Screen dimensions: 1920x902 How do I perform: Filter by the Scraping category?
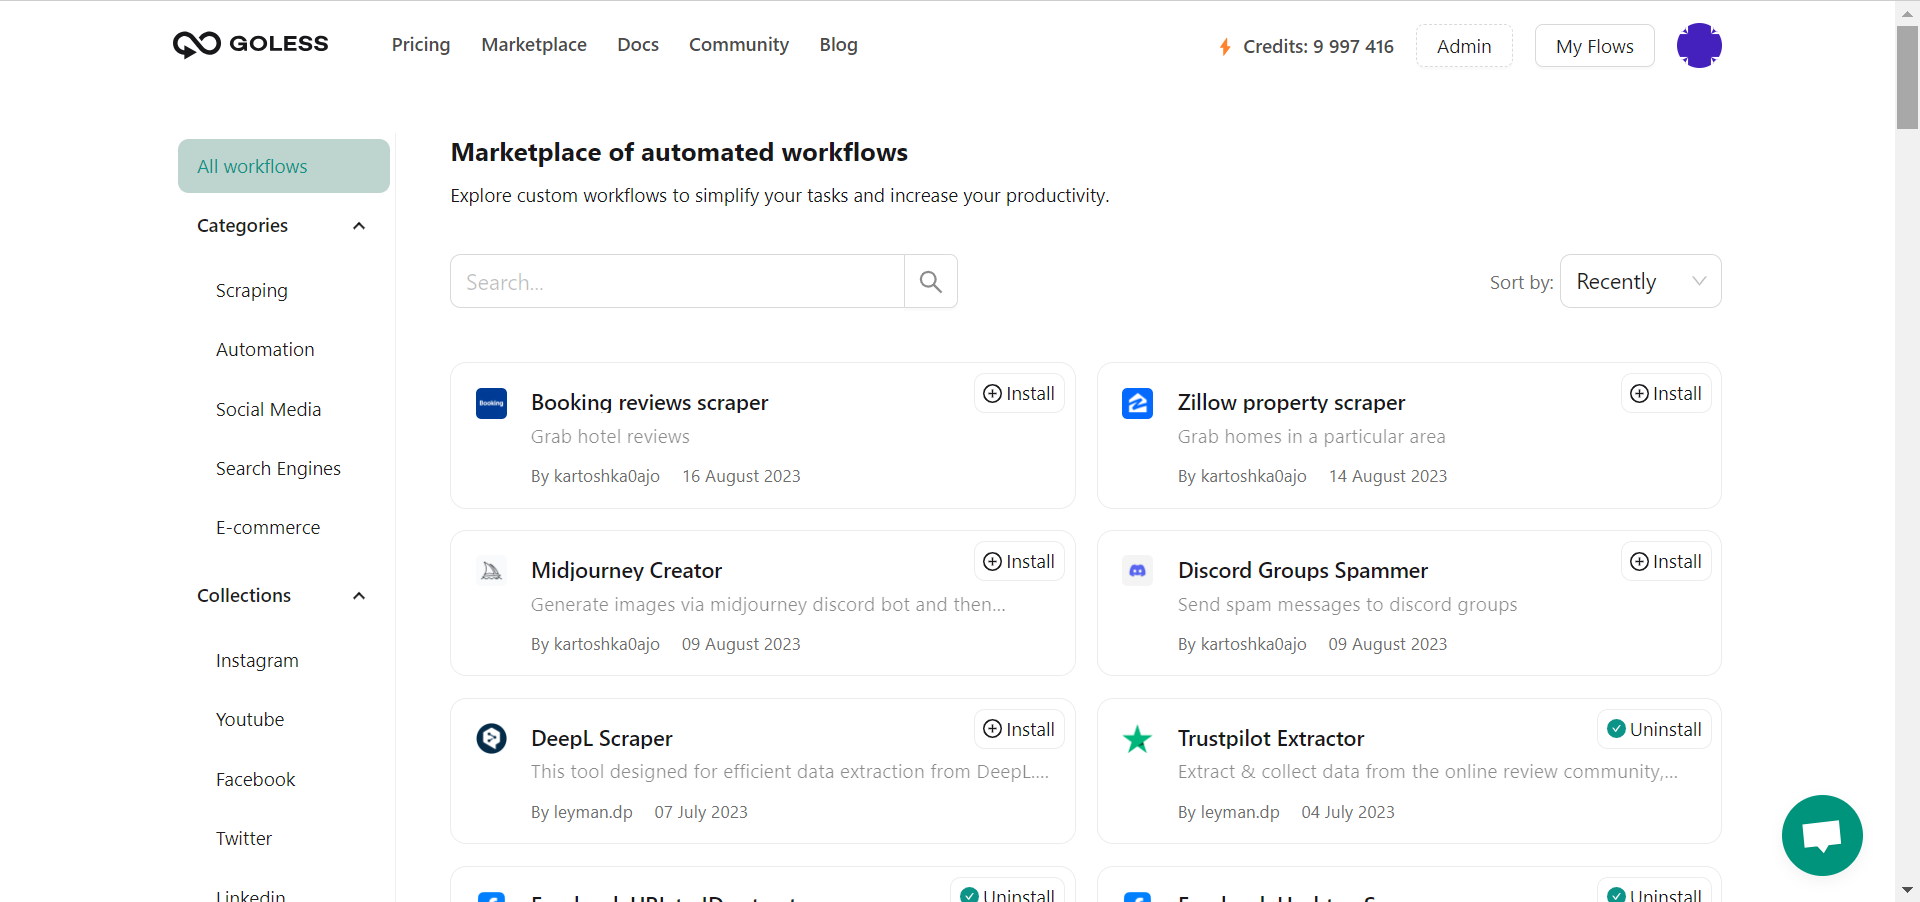[x=252, y=291]
